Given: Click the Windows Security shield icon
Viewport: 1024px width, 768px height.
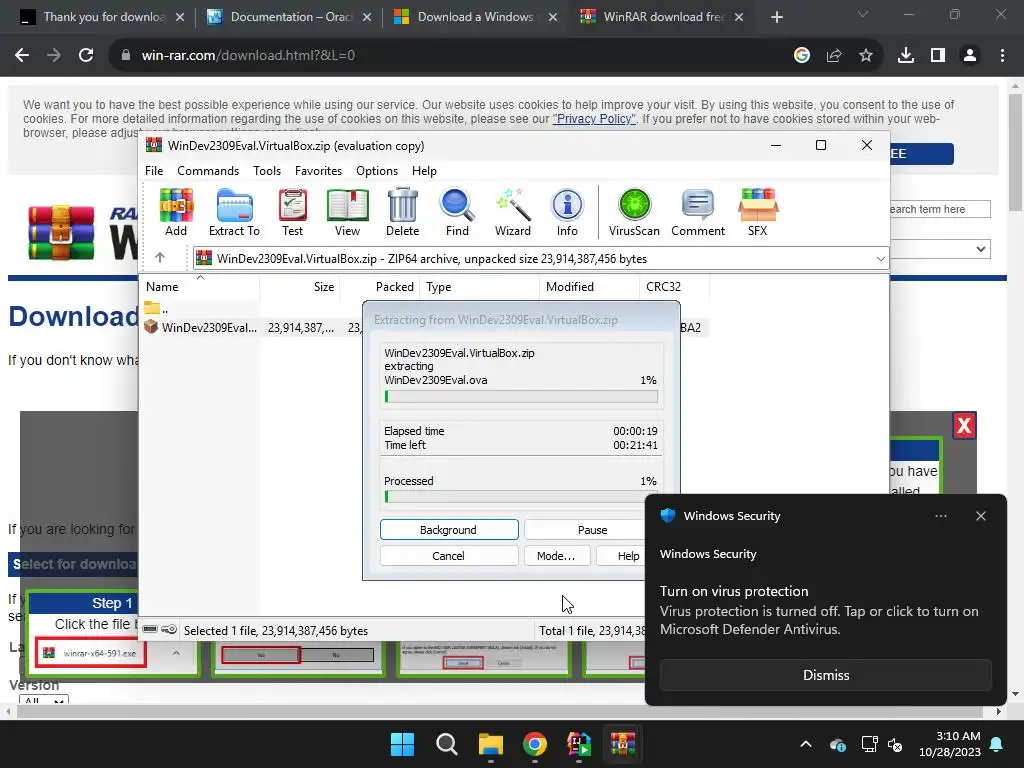Looking at the screenshot, I should 667,515.
